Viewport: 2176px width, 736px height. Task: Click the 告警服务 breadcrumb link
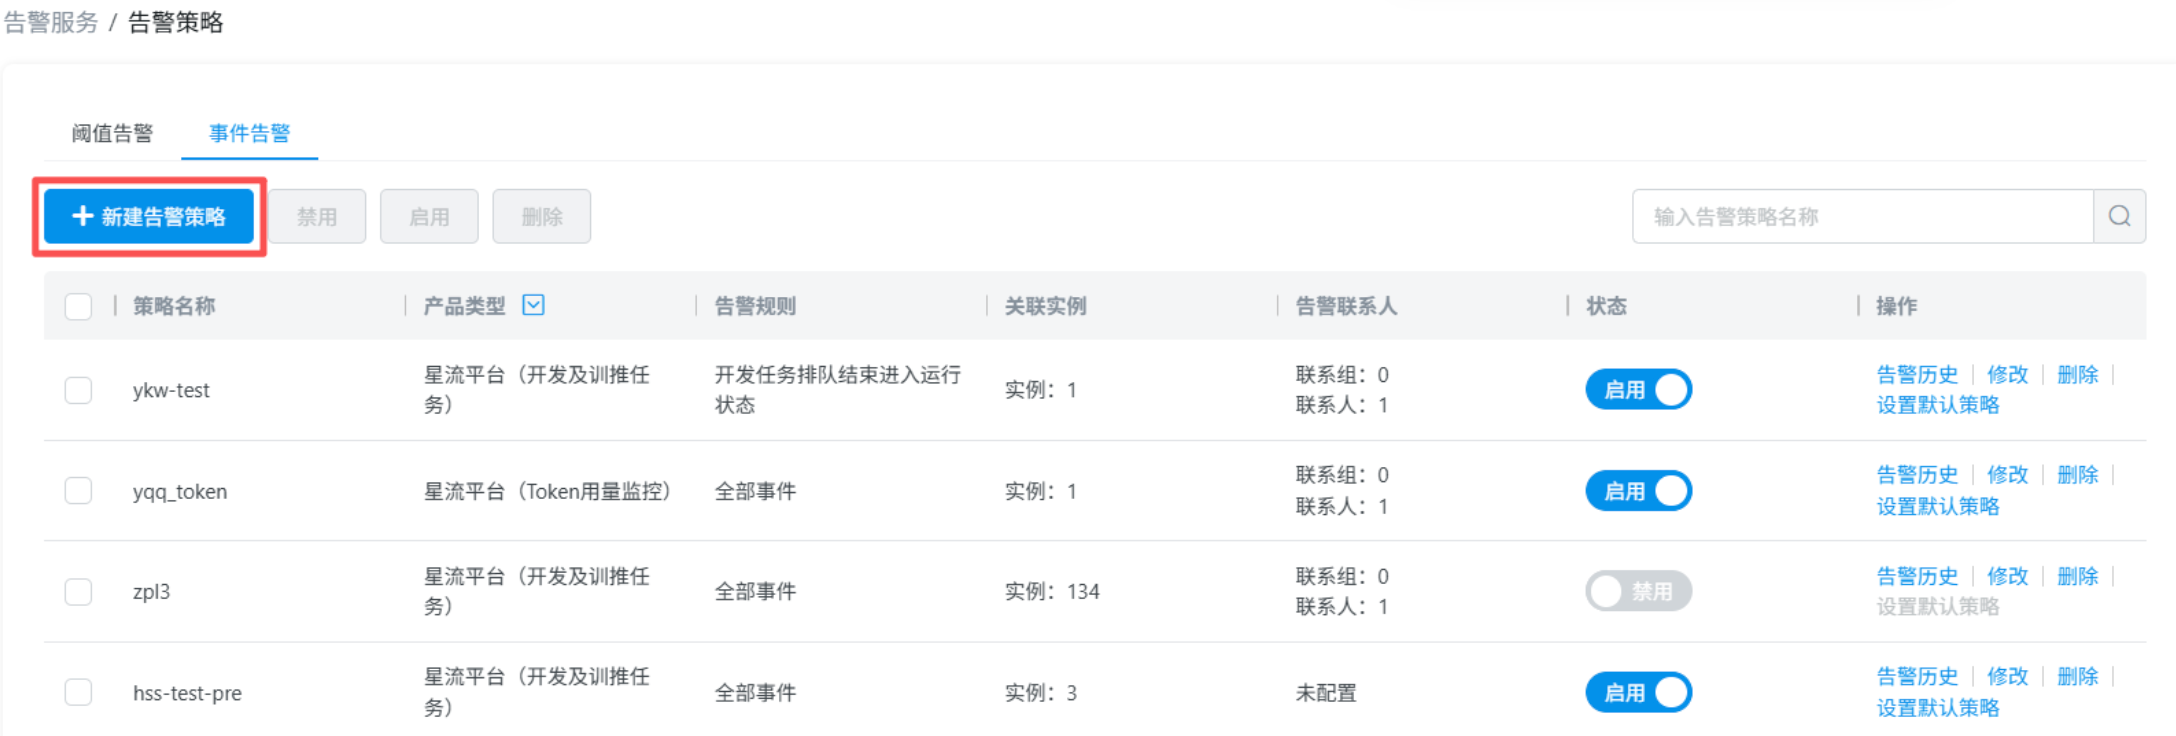tap(51, 22)
